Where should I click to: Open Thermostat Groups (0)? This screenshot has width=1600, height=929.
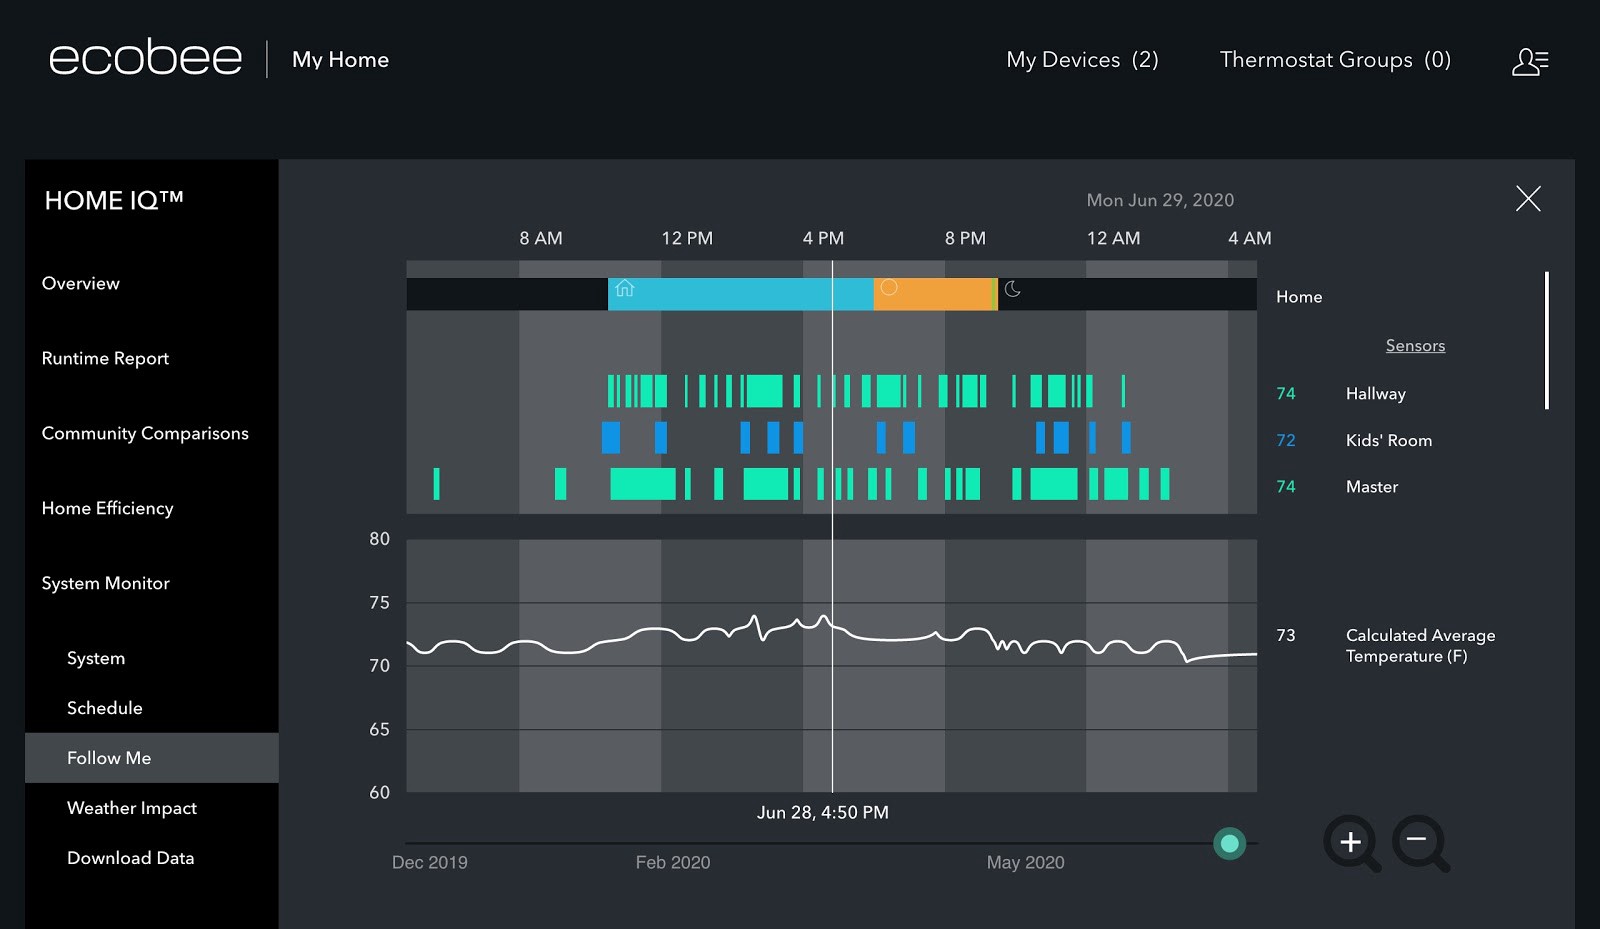coord(1335,60)
